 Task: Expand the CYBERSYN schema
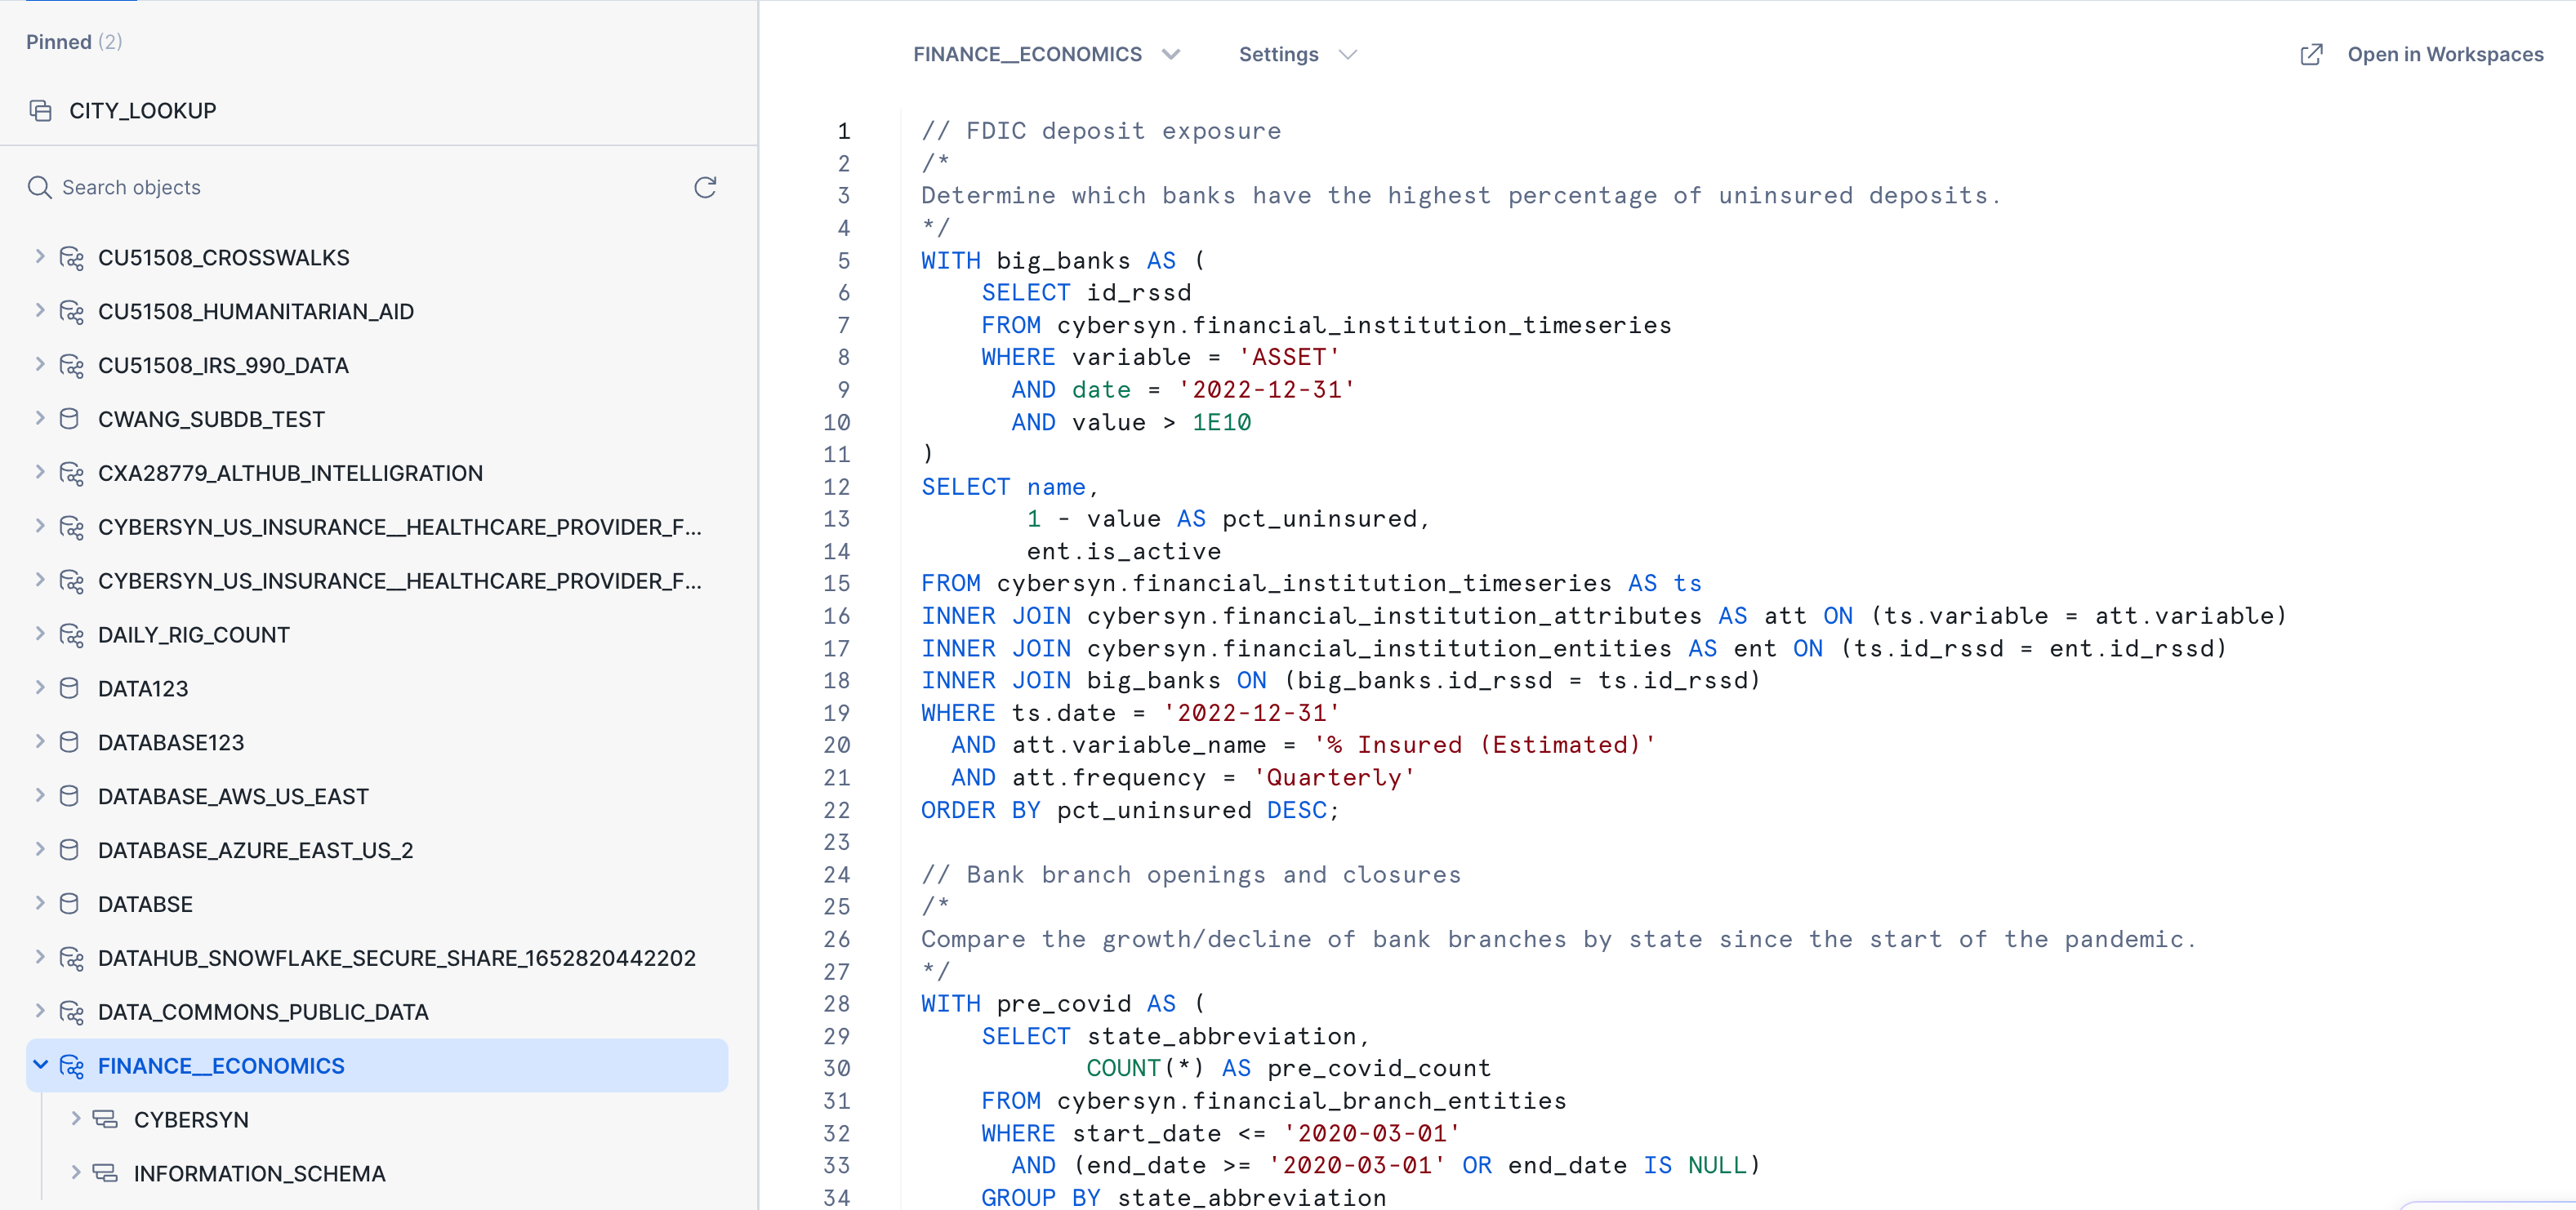pos(76,1118)
